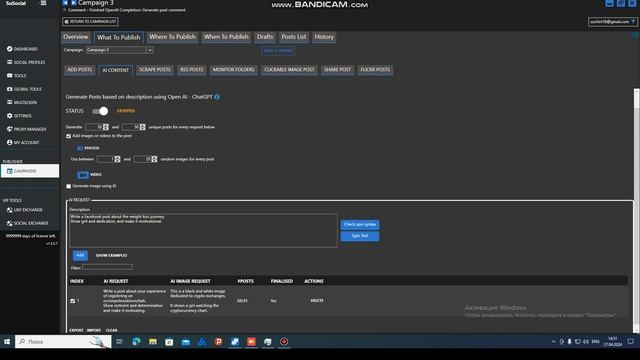Toggle the STATUS switch
640x360 pixels.
(100, 111)
